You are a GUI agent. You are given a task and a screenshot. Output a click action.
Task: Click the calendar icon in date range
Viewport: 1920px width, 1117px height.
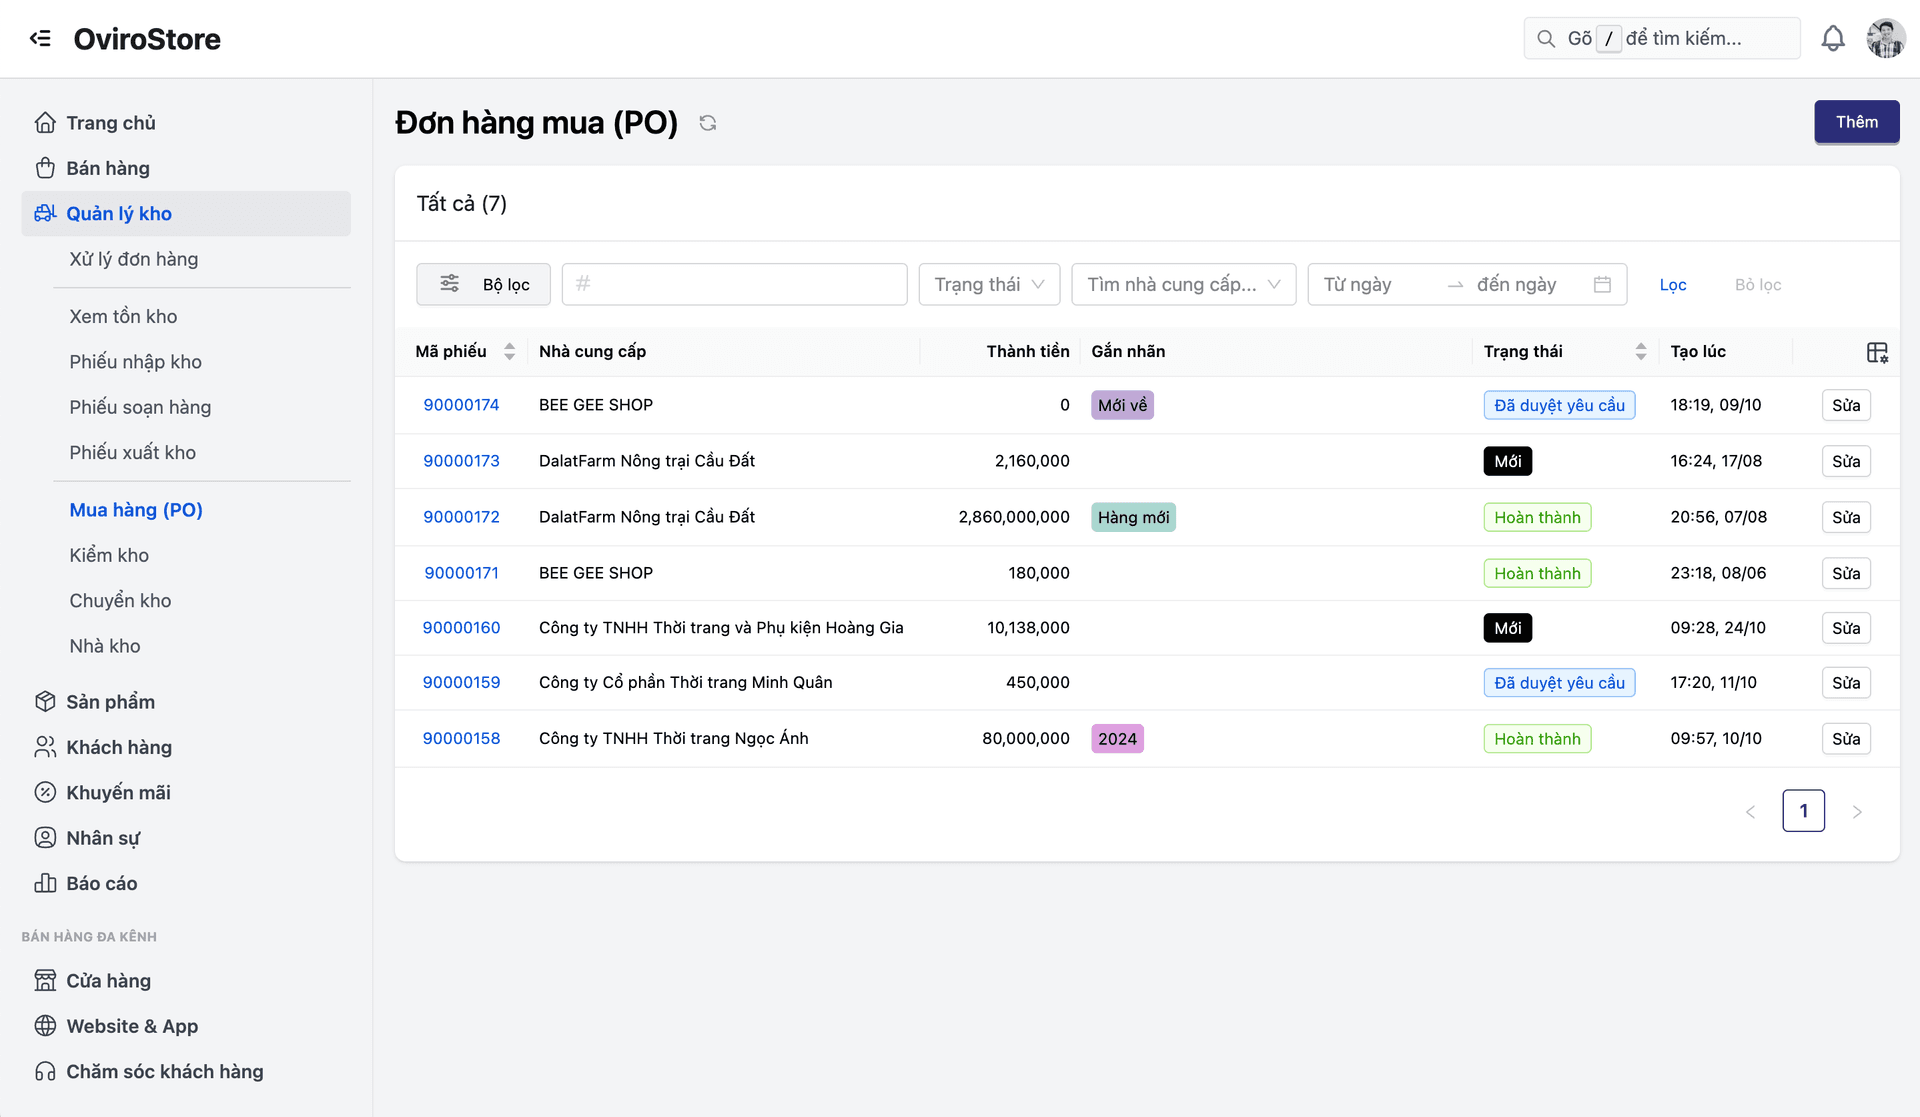tap(1602, 285)
